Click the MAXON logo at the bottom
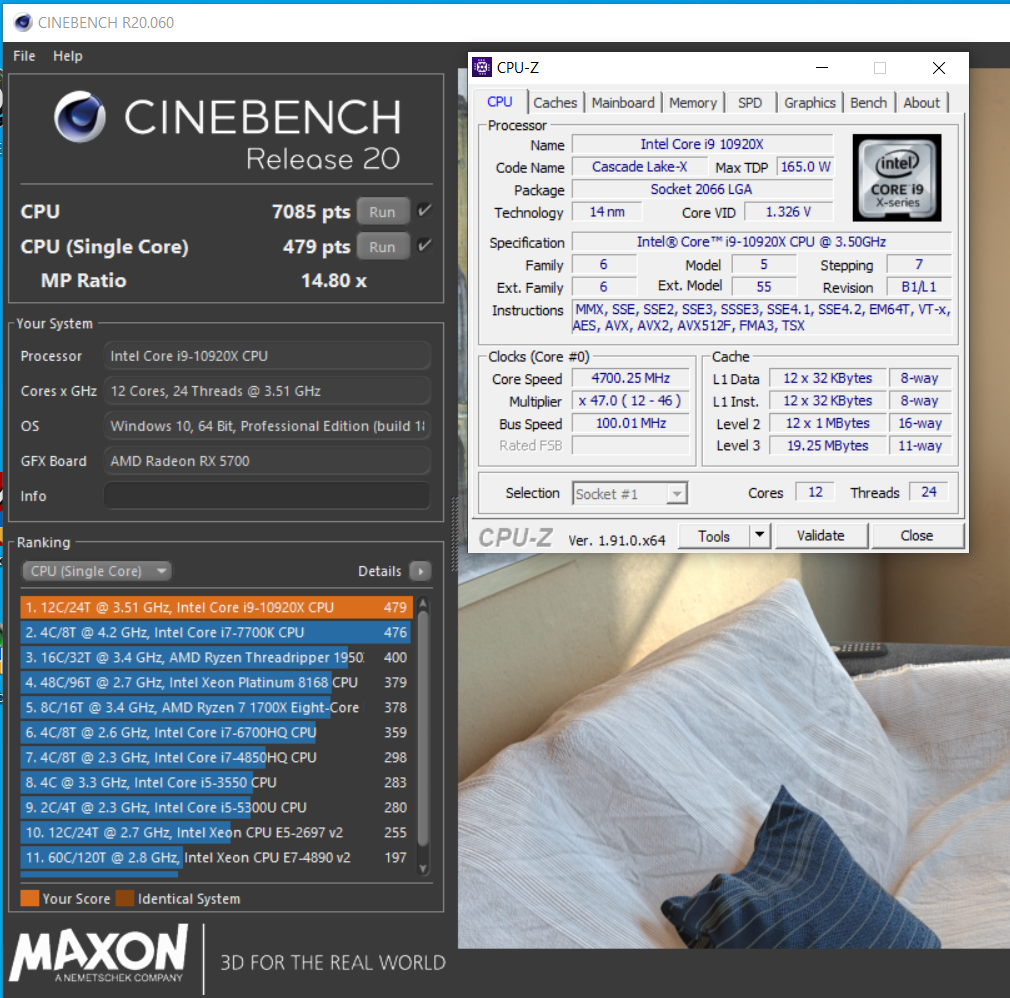Screen dimensions: 1010x998 pyautogui.click(x=99, y=954)
